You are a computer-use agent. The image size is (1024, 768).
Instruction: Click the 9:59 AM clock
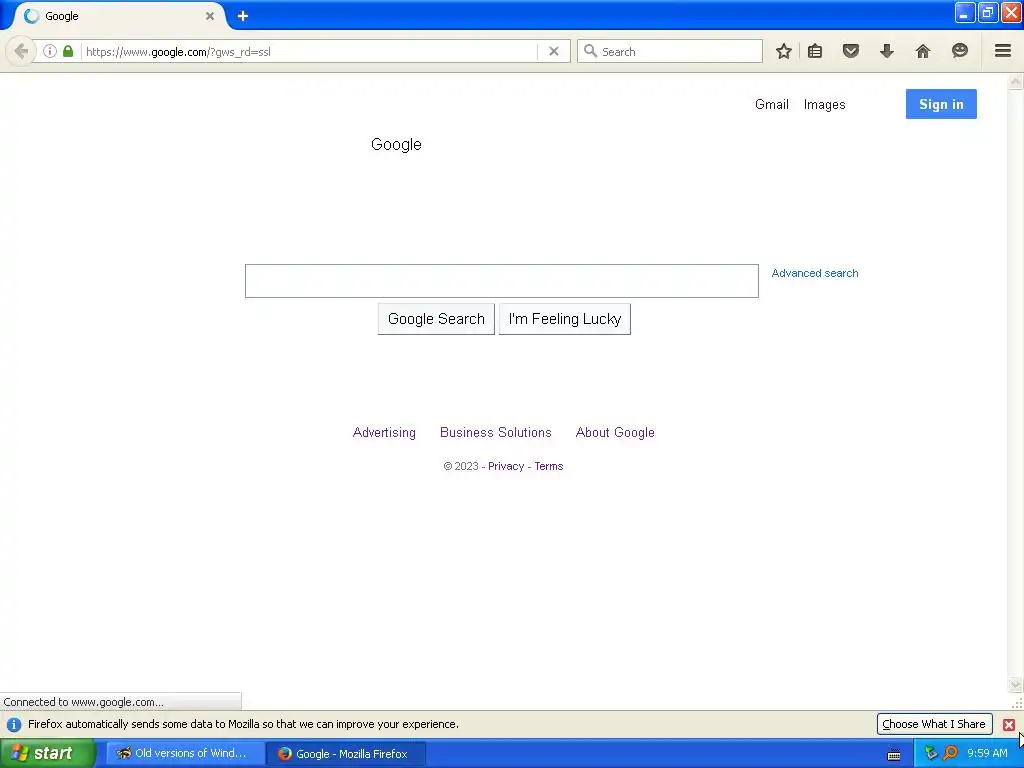coord(987,754)
